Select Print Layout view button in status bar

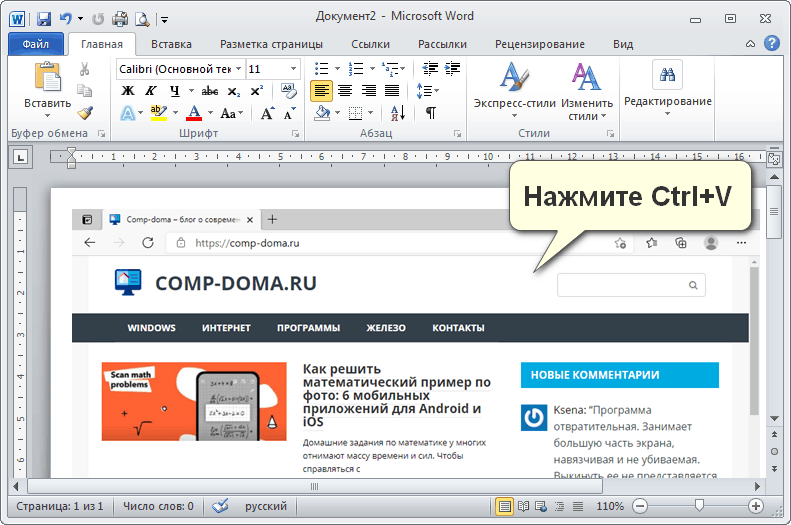click(504, 506)
